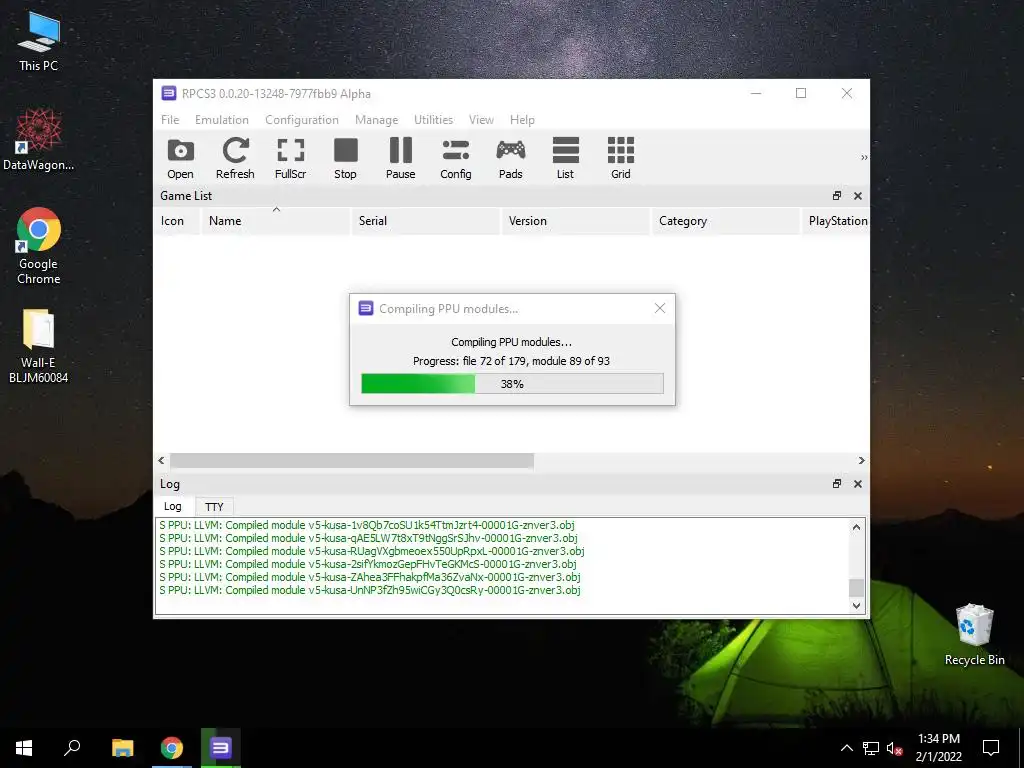Image resolution: width=1024 pixels, height=768 pixels.
Task: Open the Configuration menu
Action: (302, 120)
